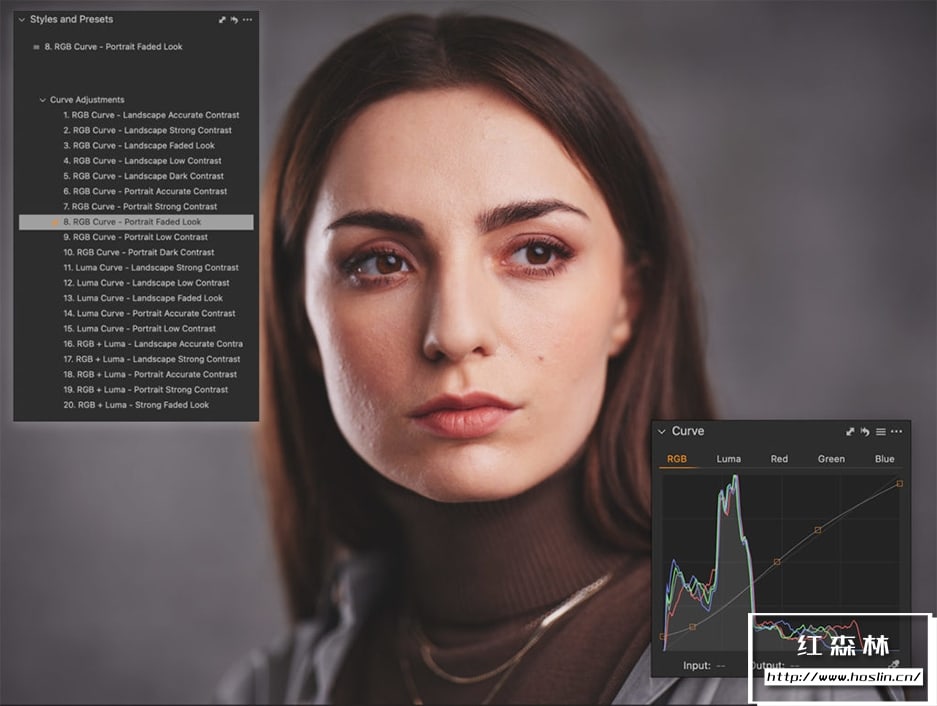The width and height of the screenshot is (937, 706).
Task: Collapse the Curve Adjustments group
Action: click(42, 100)
